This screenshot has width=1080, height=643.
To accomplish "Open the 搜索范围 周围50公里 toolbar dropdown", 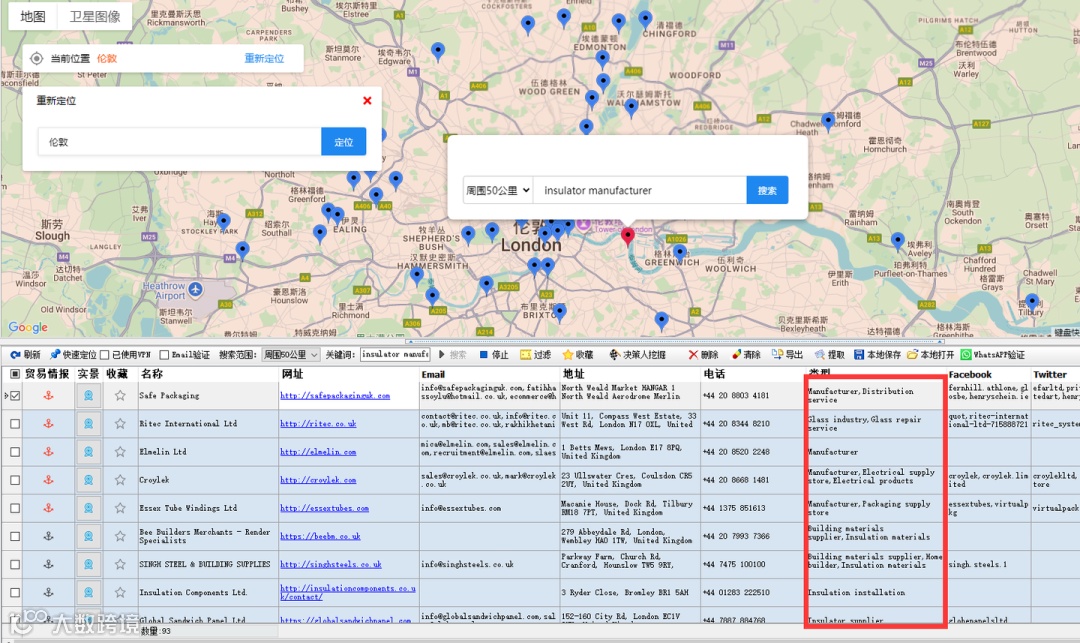I will point(291,355).
